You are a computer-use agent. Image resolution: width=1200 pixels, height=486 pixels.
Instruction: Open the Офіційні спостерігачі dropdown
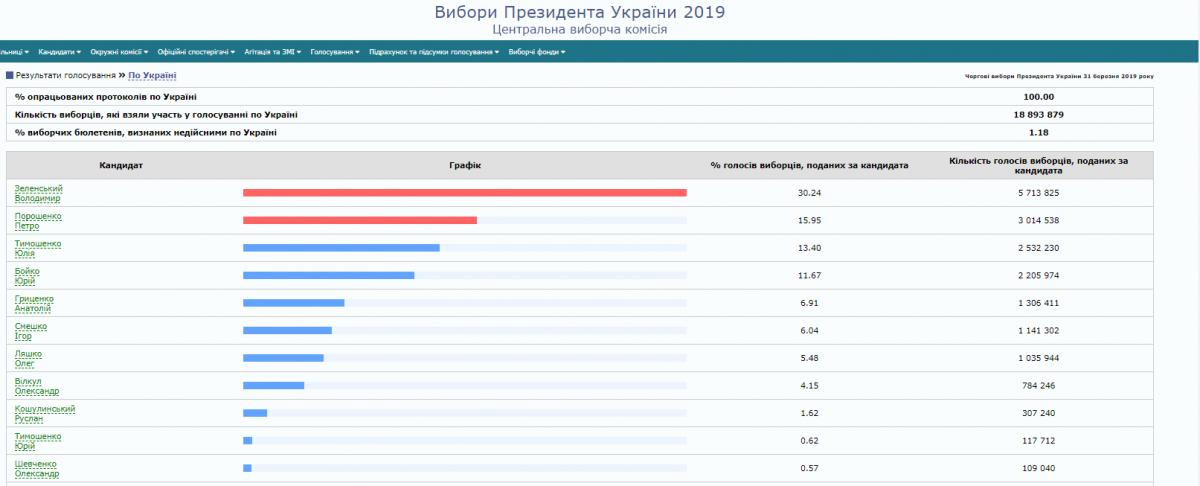pyautogui.click(x=192, y=52)
